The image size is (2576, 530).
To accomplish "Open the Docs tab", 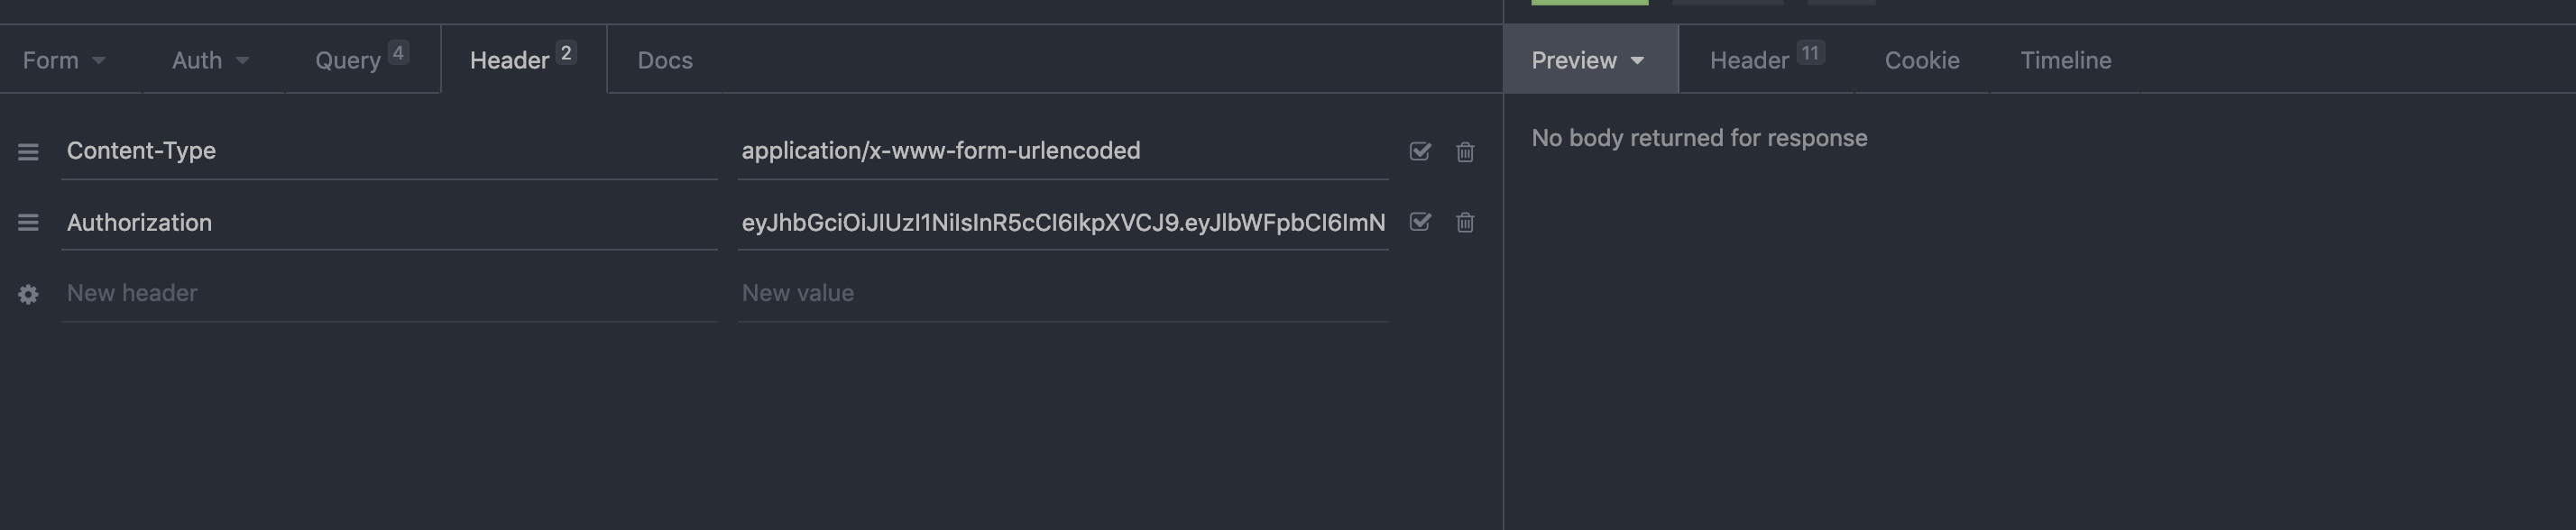I will point(665,59).
